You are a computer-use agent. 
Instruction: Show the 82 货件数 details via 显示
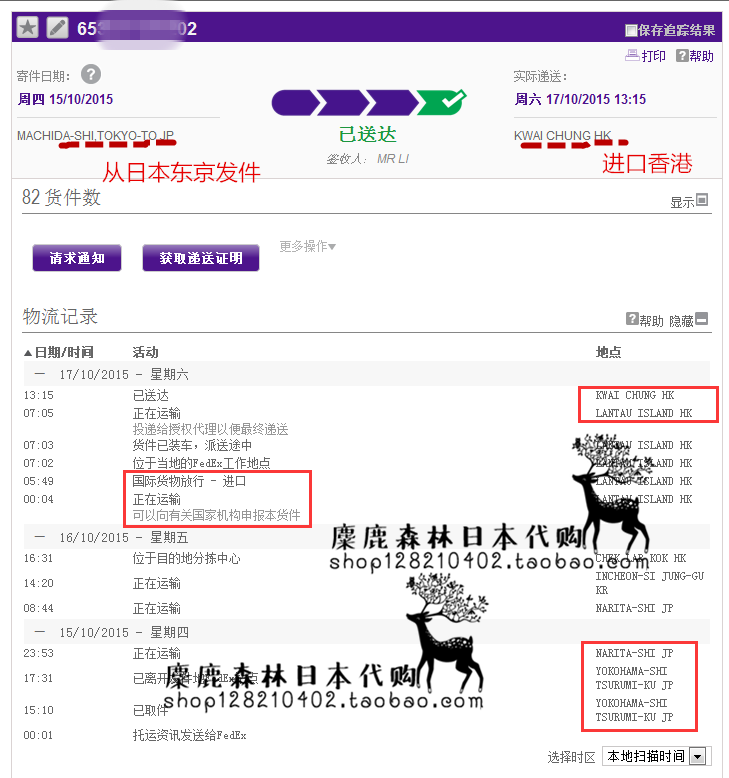click(689, 201)
